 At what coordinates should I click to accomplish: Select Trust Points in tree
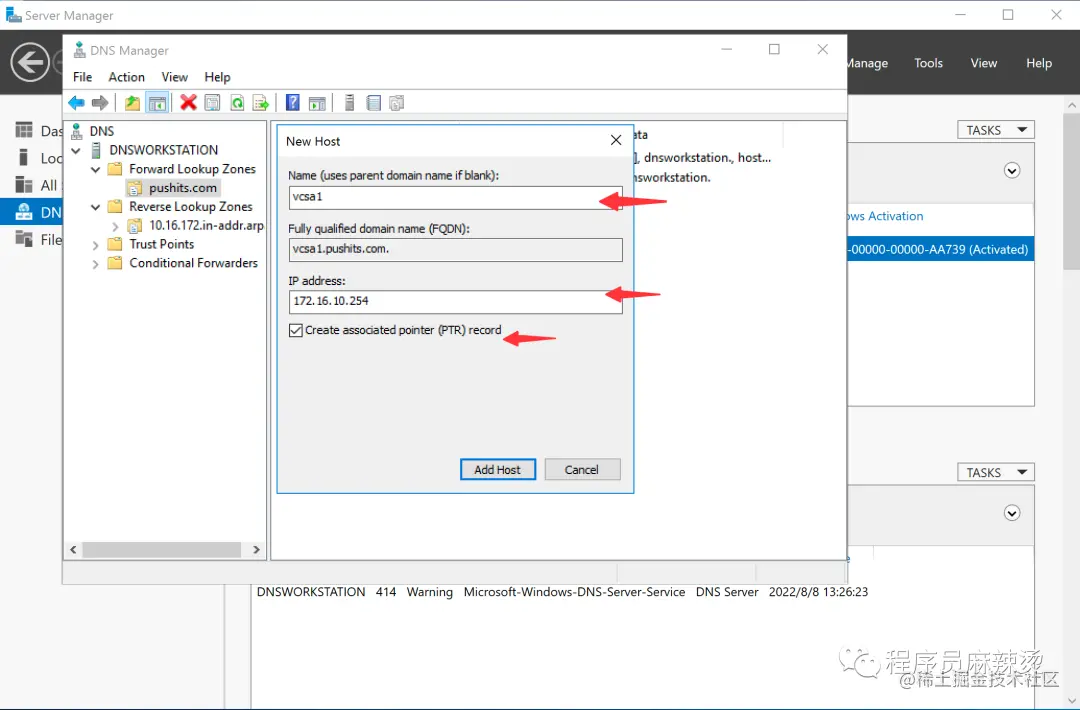point(161,244)
